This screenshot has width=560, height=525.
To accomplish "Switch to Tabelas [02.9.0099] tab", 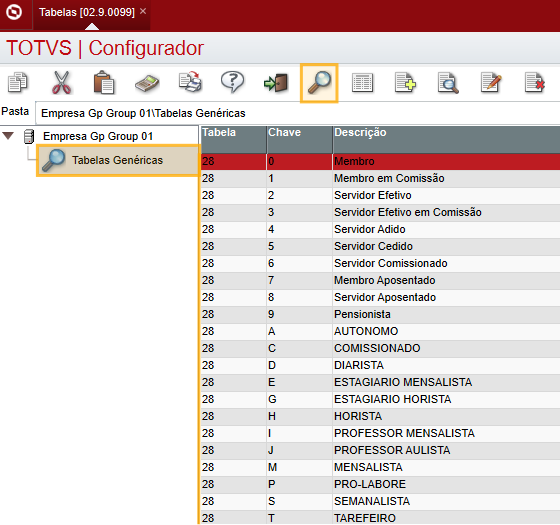I will tap(87, 12).
